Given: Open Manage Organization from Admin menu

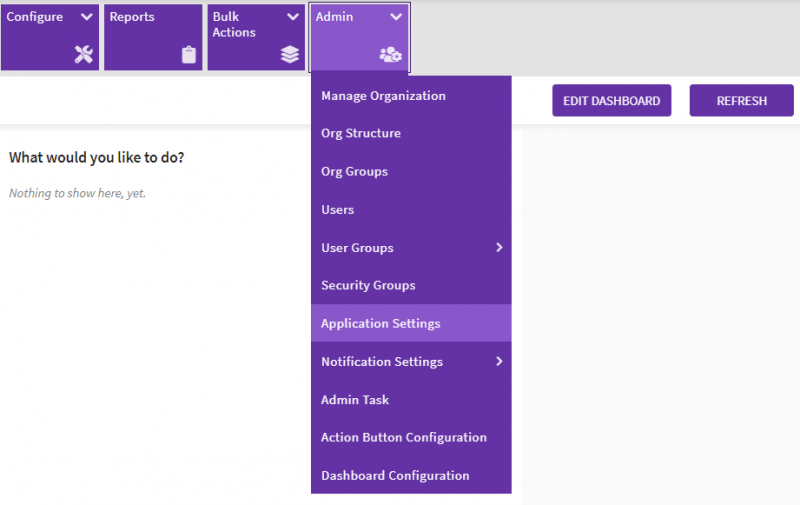Looking at the screenshot, I should pyautogui.click(x=383, y=96).
